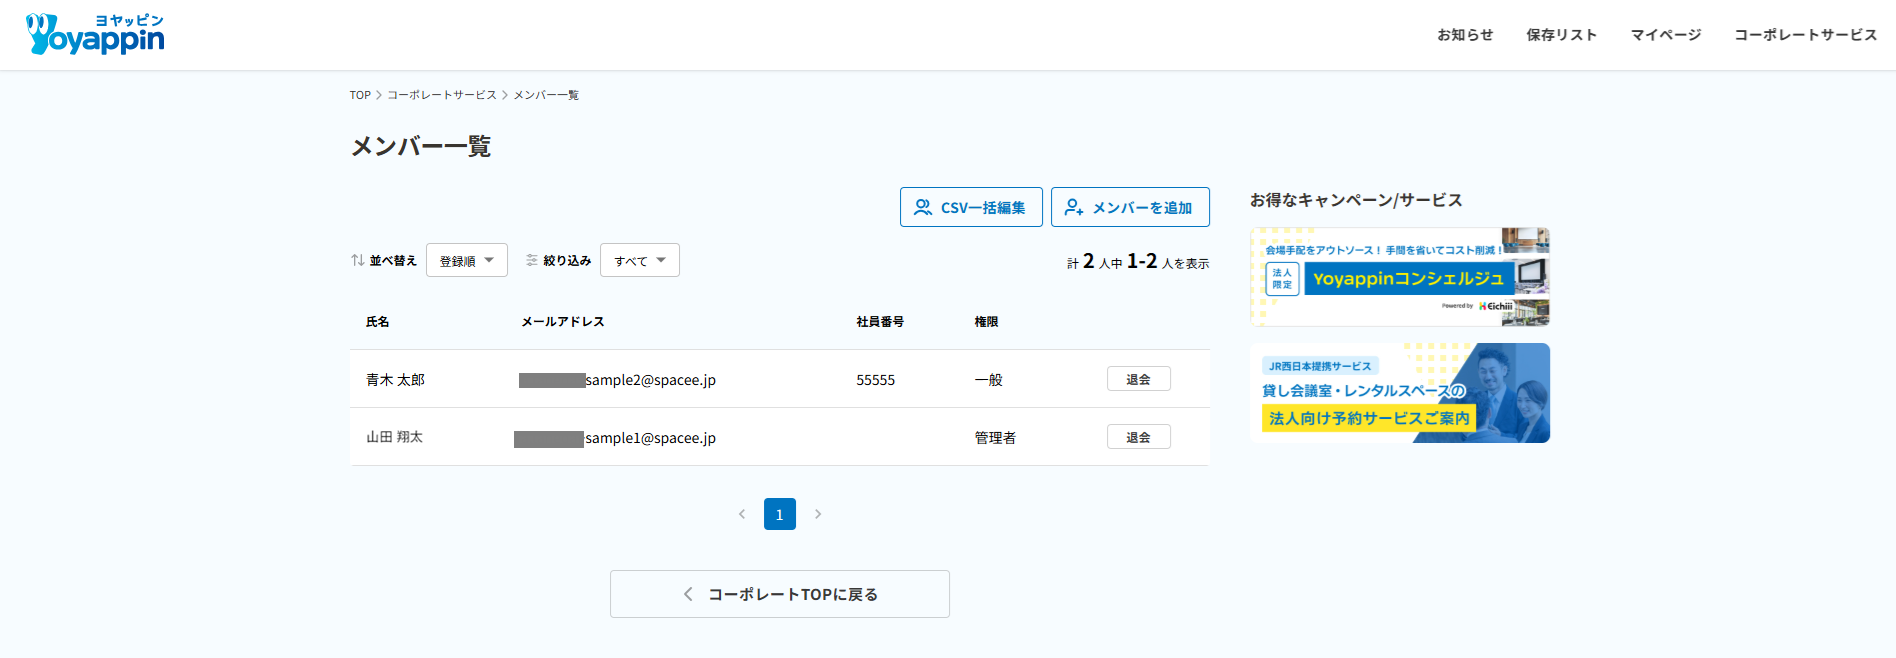Viewport: 1896px width, 658px height.
Task: Open 保存リスト in the top navigation
Action: (1561, 35)
